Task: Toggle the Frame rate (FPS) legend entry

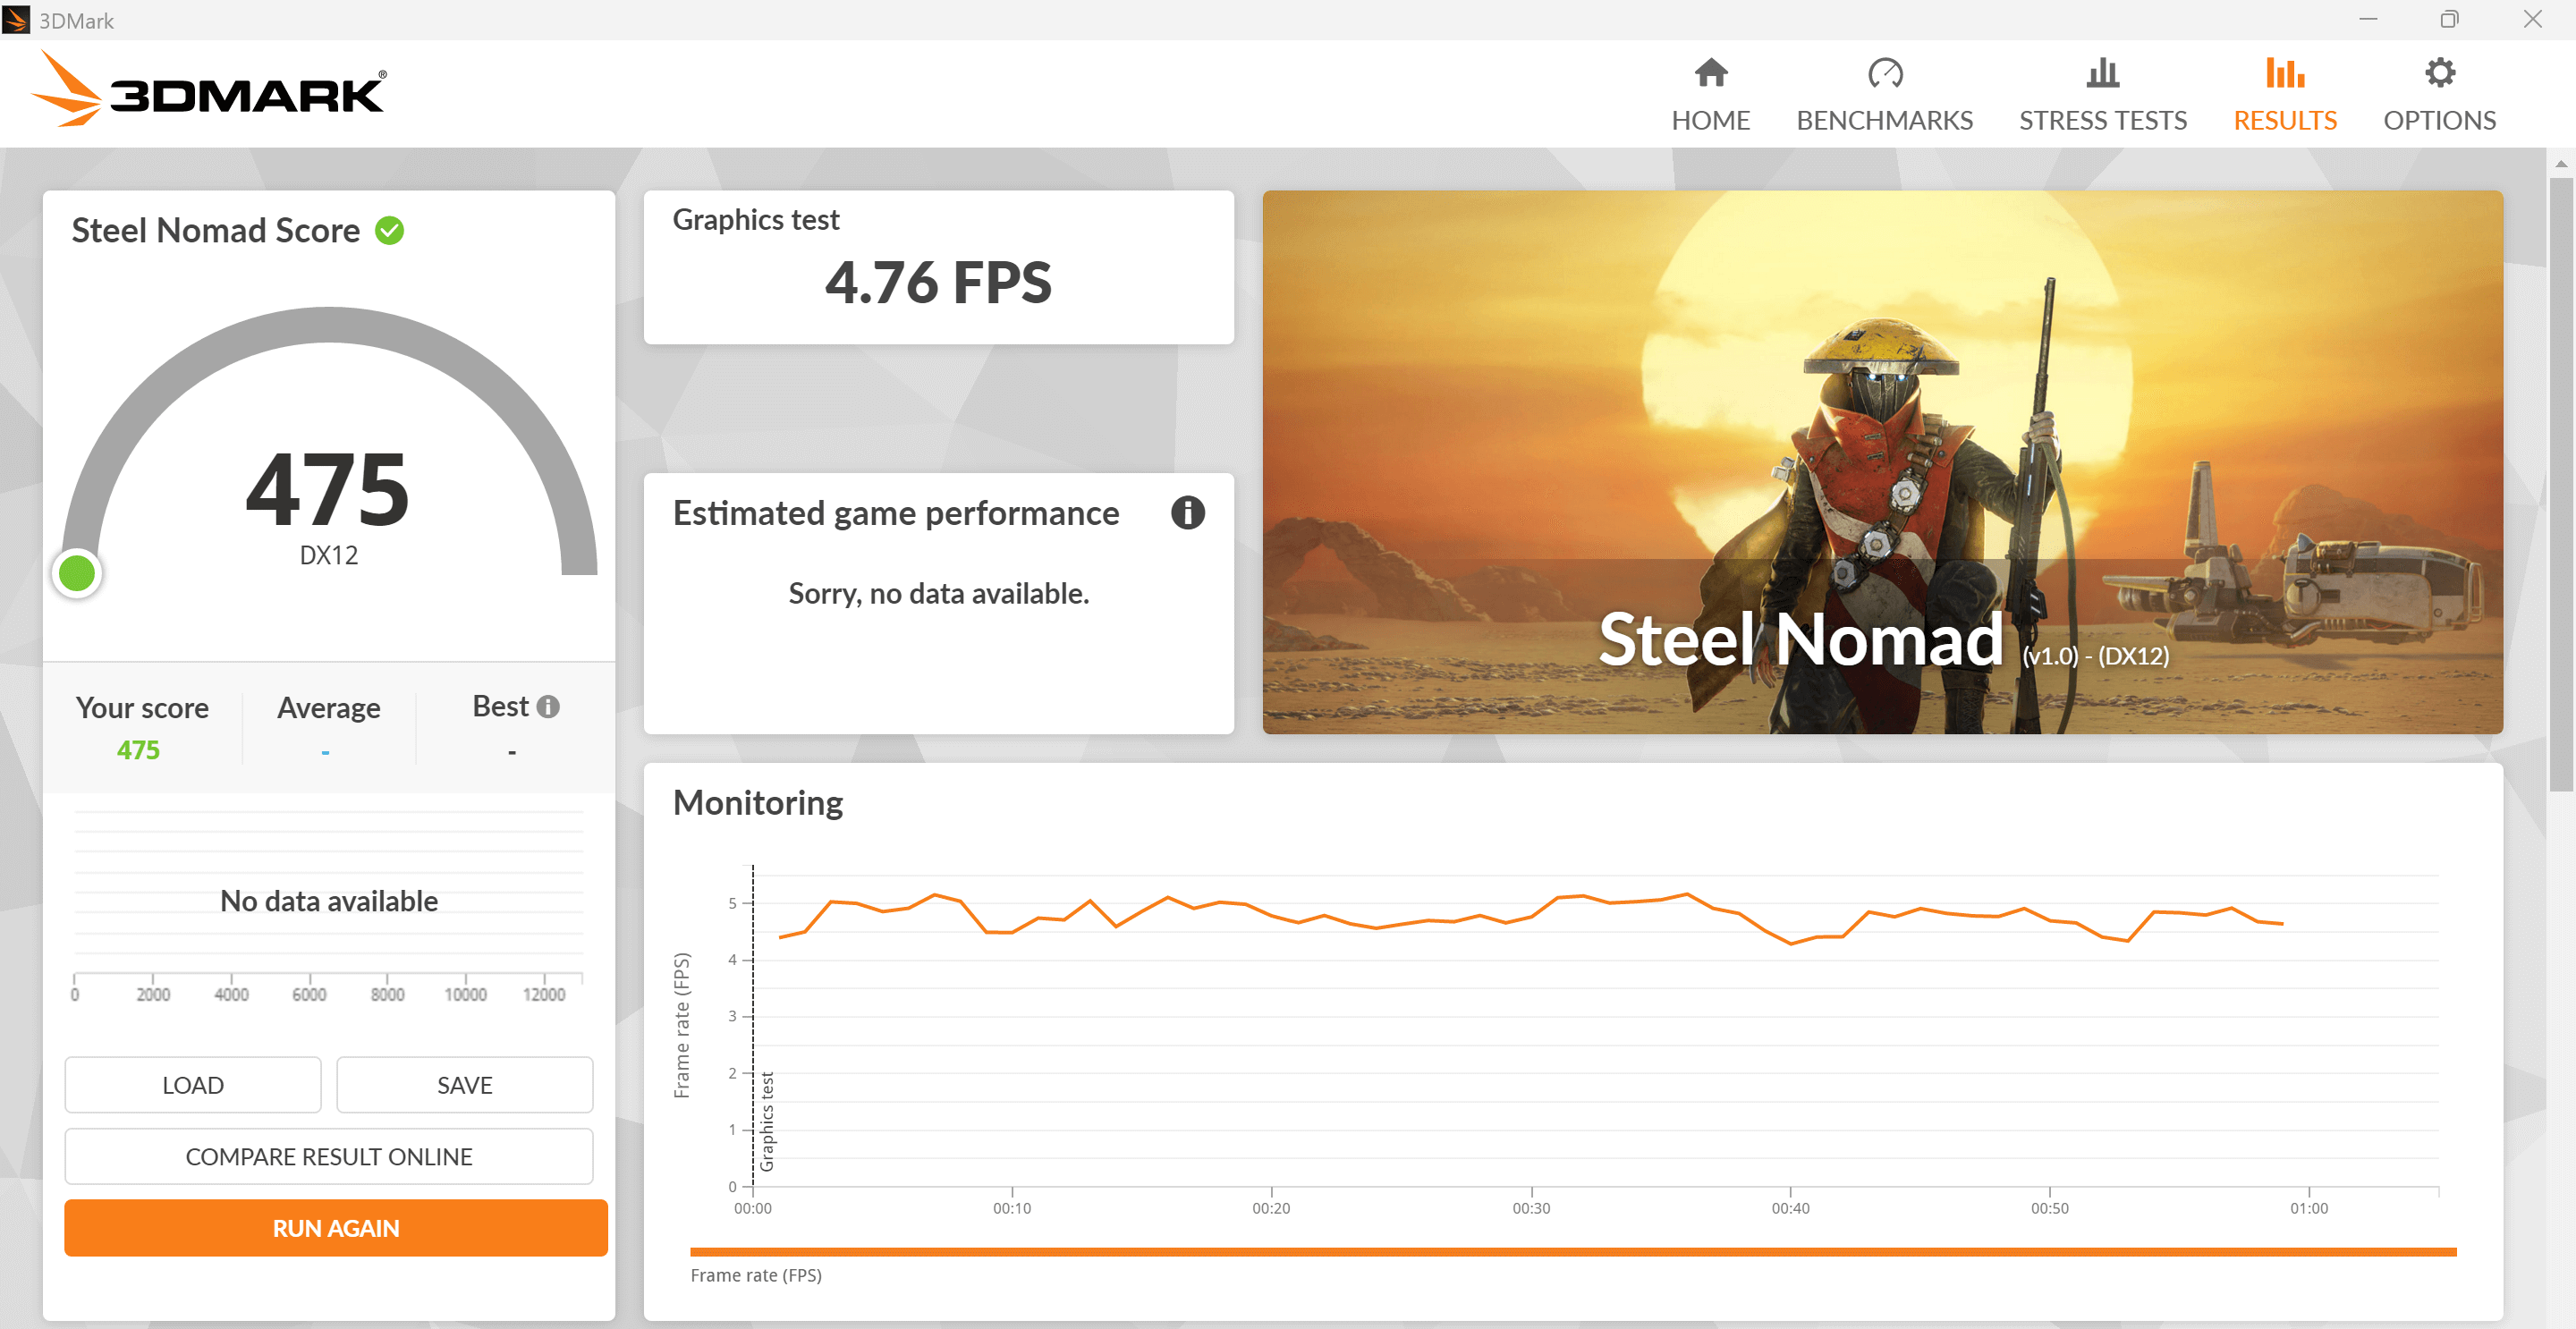Action: 756,1275
